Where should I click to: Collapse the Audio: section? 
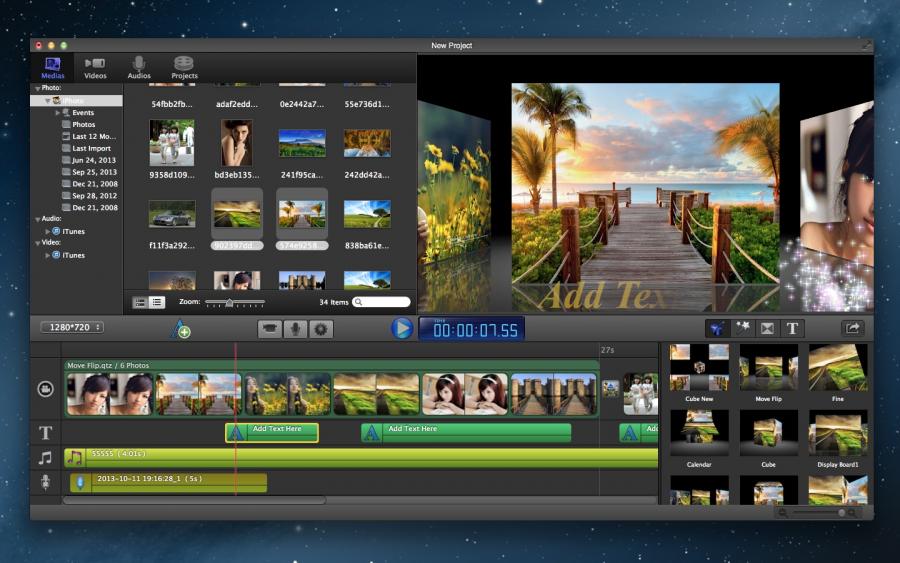pyautogui.click(x=37, y=219)
